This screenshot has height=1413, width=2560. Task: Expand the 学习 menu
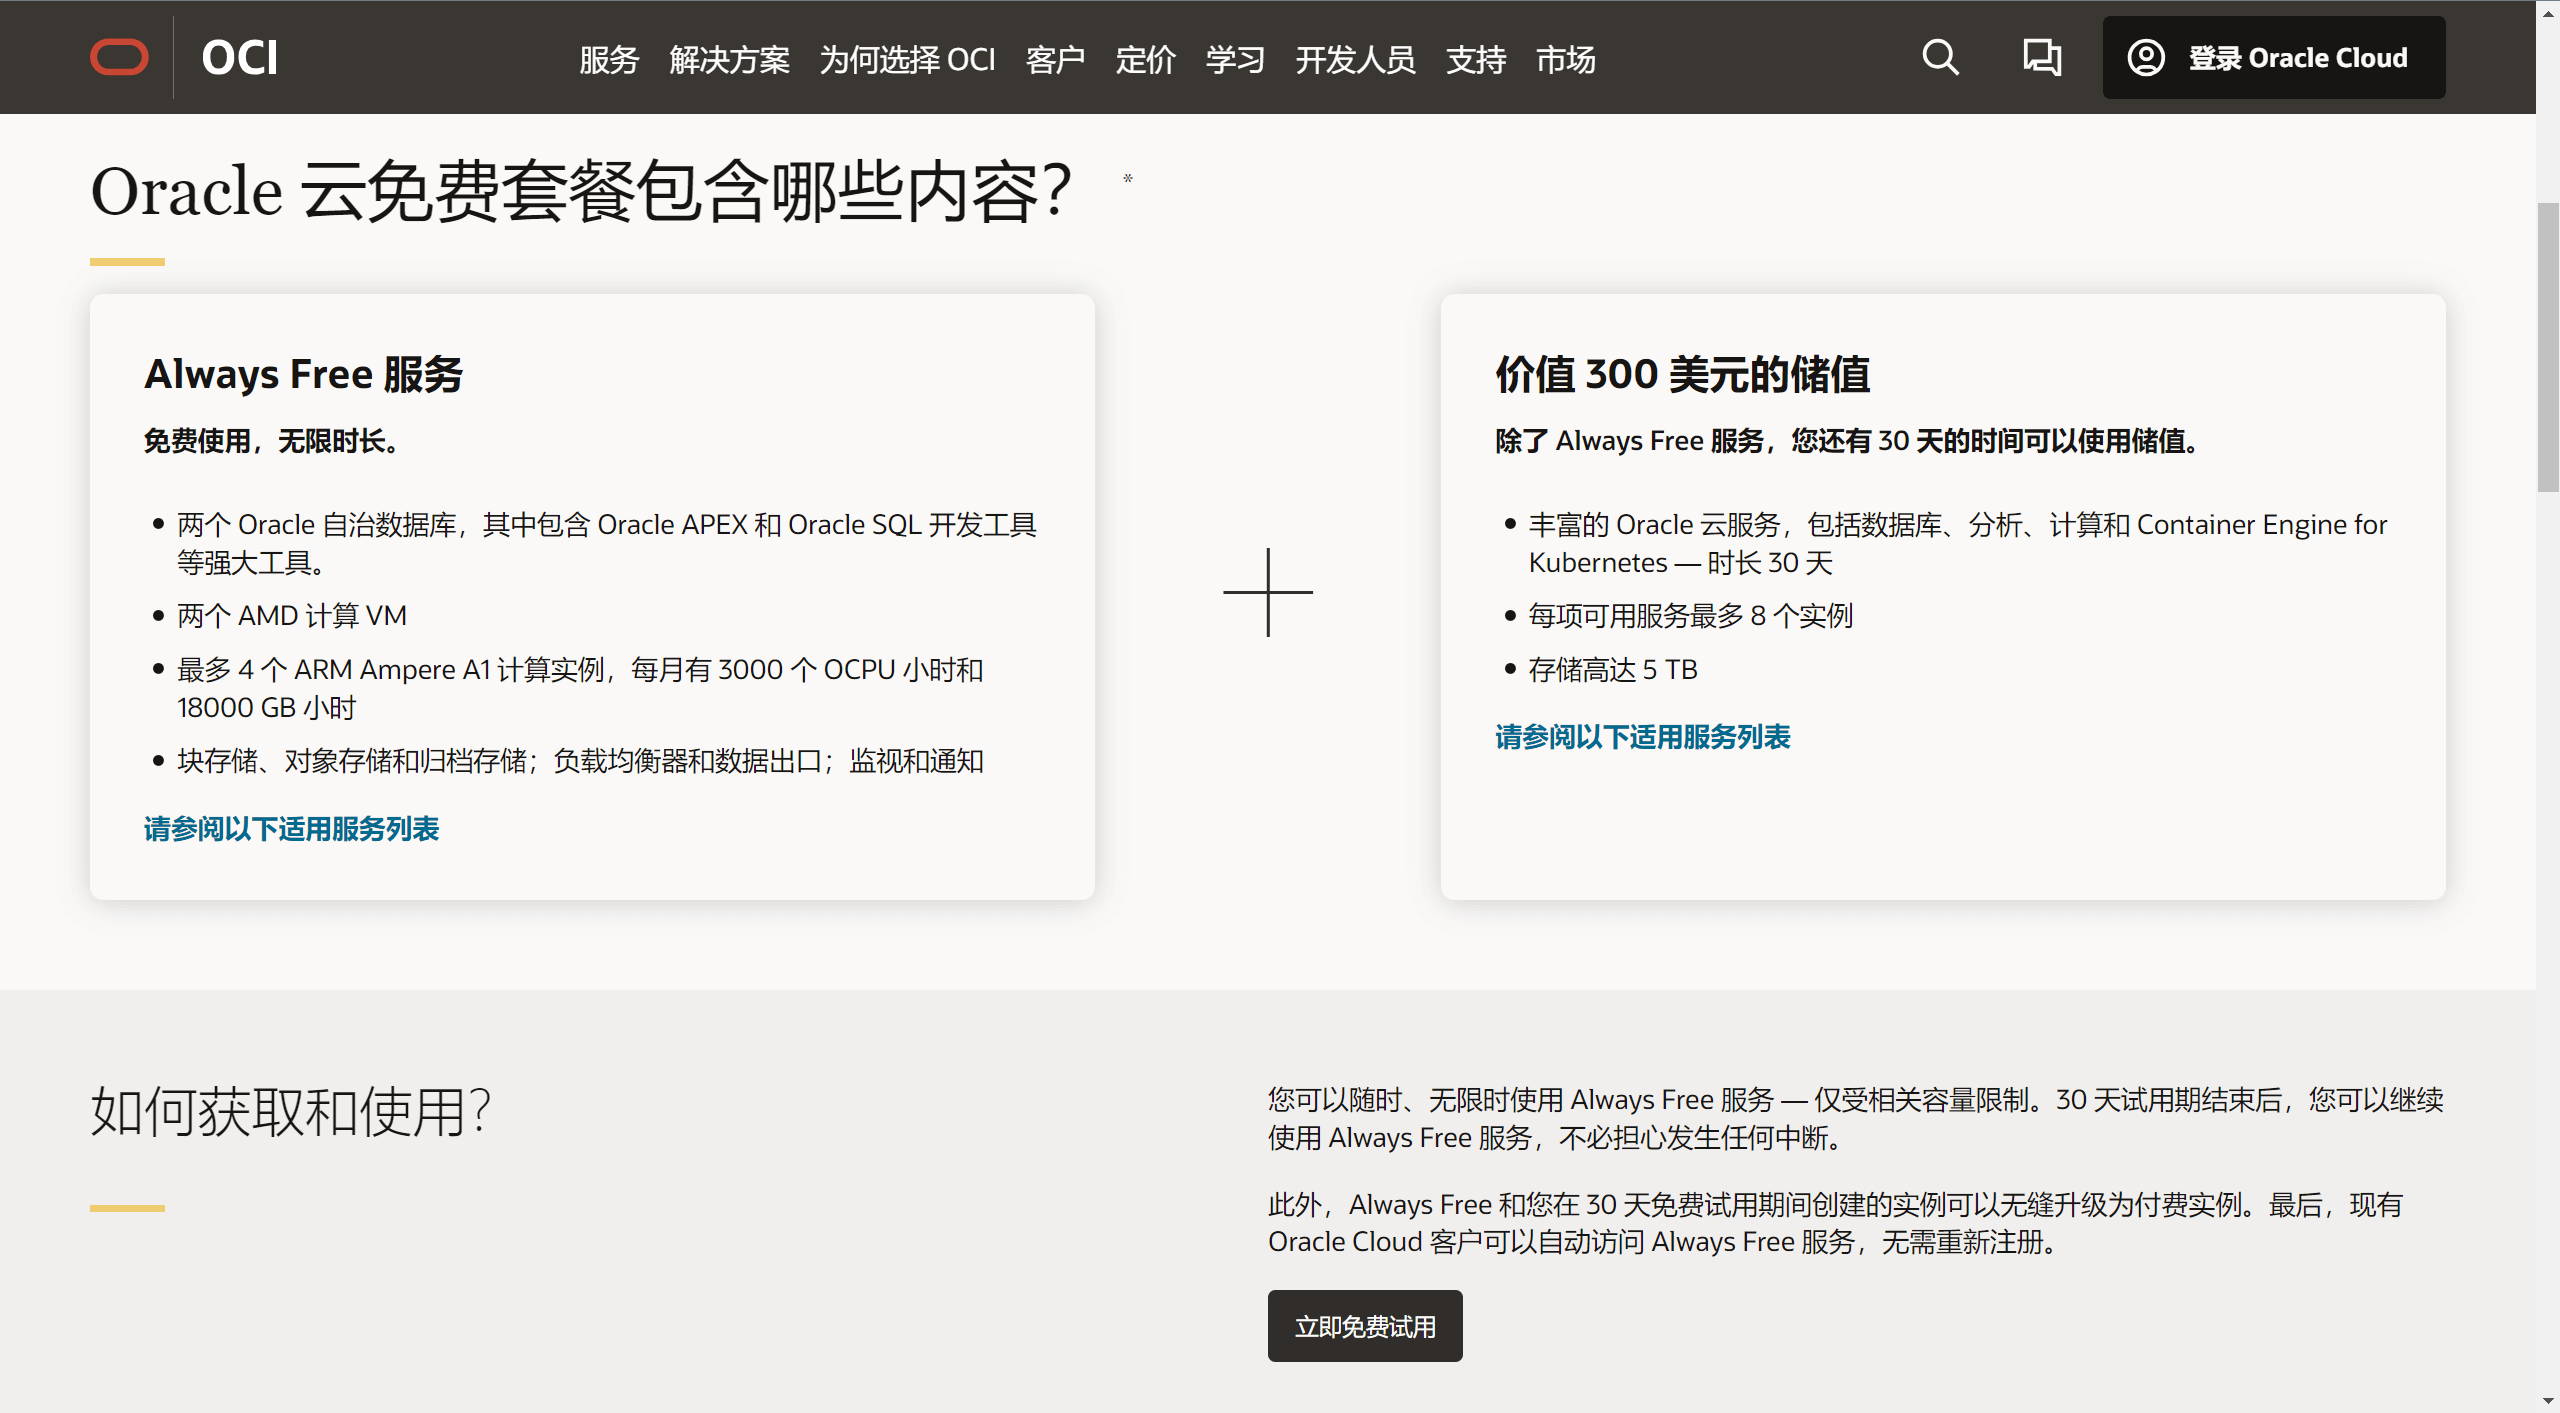click(1235, 60)
